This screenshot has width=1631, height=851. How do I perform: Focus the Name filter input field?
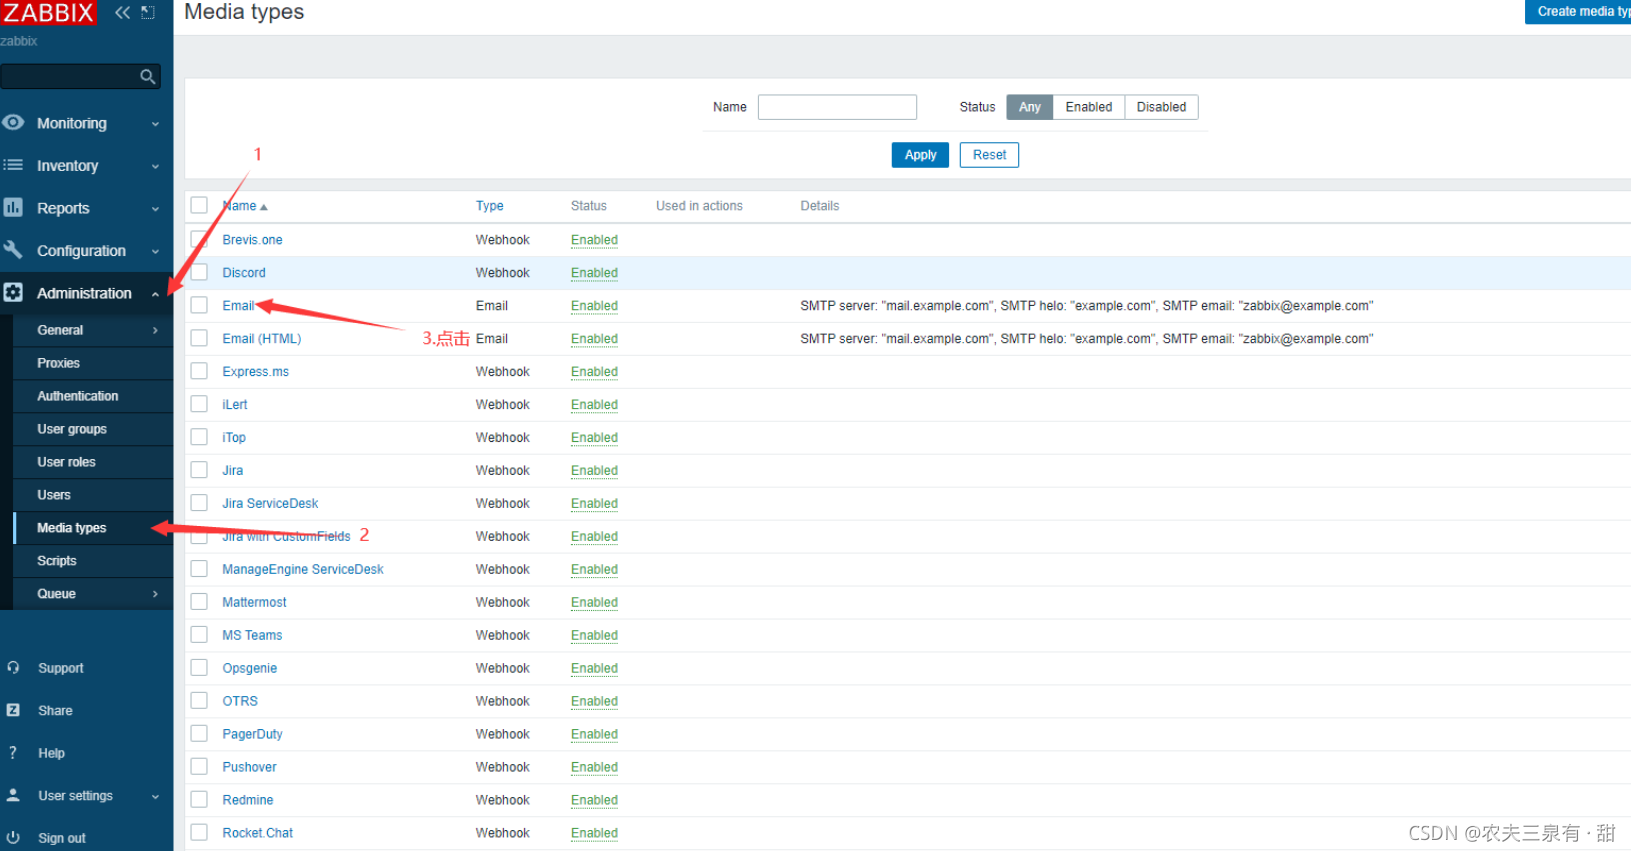[x=837, y=107]
